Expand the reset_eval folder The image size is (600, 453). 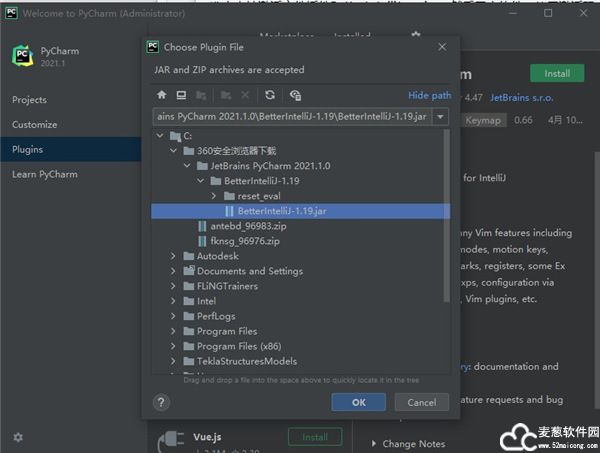coord(214,196)
